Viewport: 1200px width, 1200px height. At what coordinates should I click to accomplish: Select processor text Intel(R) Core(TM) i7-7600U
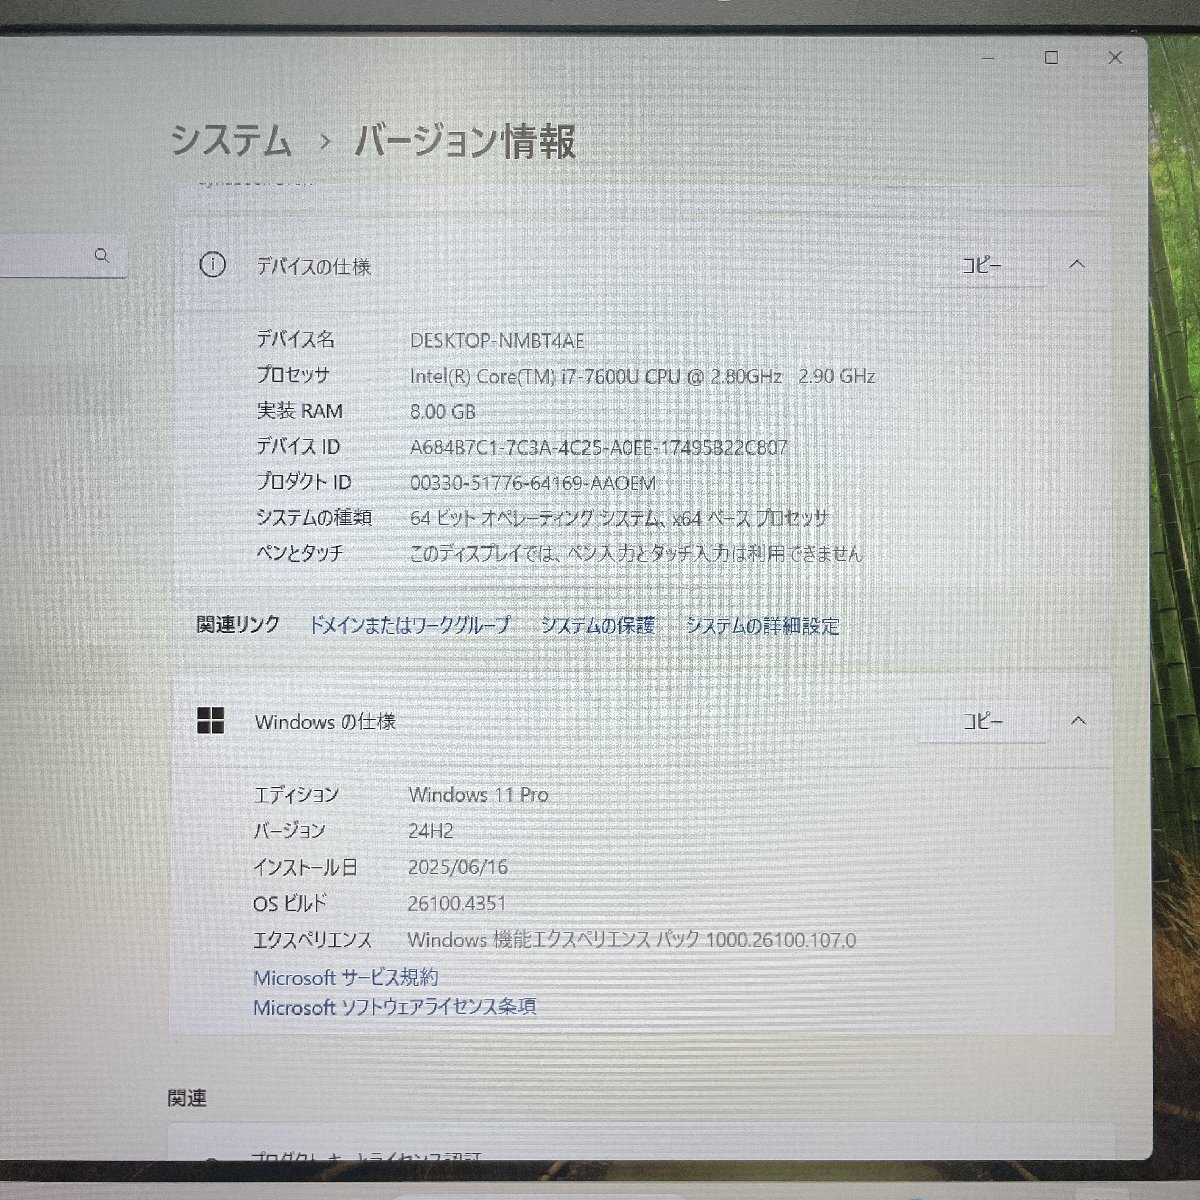pyautogui.click(x=643, y=377)
